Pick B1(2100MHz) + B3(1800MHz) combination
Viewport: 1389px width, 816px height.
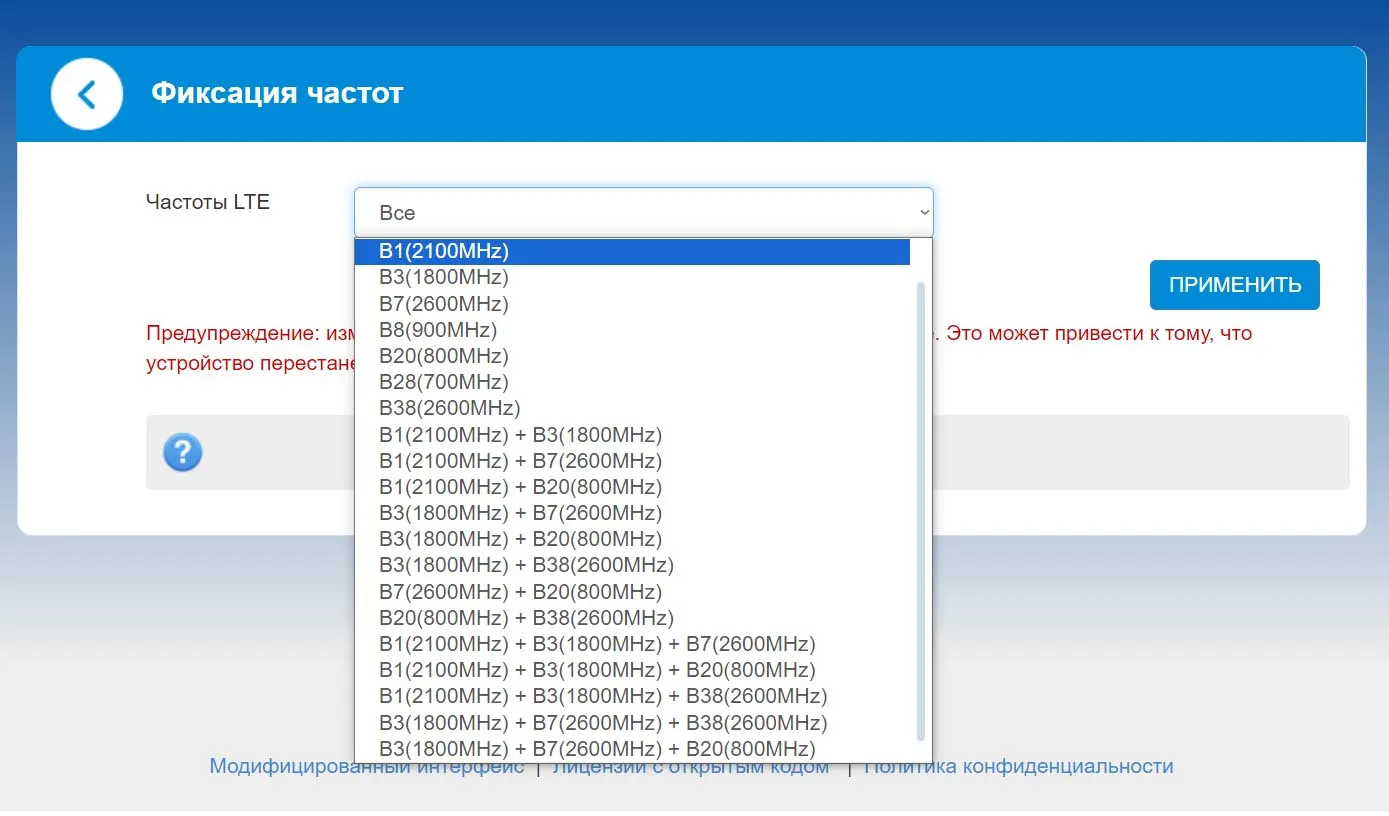[x=520, y=434]
